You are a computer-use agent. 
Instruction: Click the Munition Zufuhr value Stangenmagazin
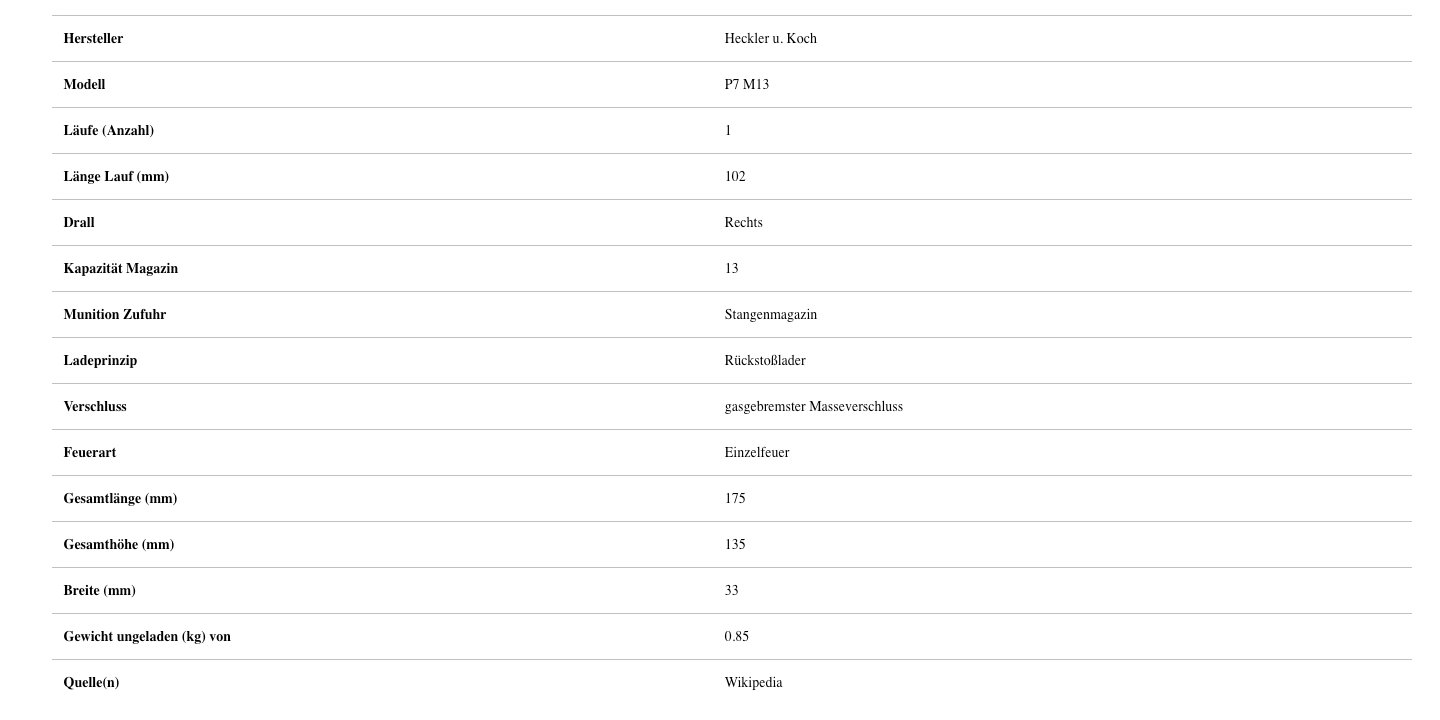point(770,315)
